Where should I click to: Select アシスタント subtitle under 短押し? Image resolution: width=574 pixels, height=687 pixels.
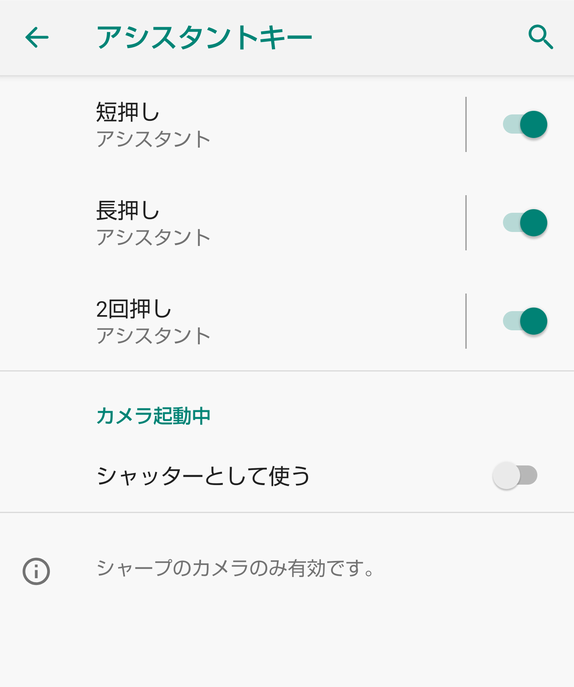tap(153, 139)
